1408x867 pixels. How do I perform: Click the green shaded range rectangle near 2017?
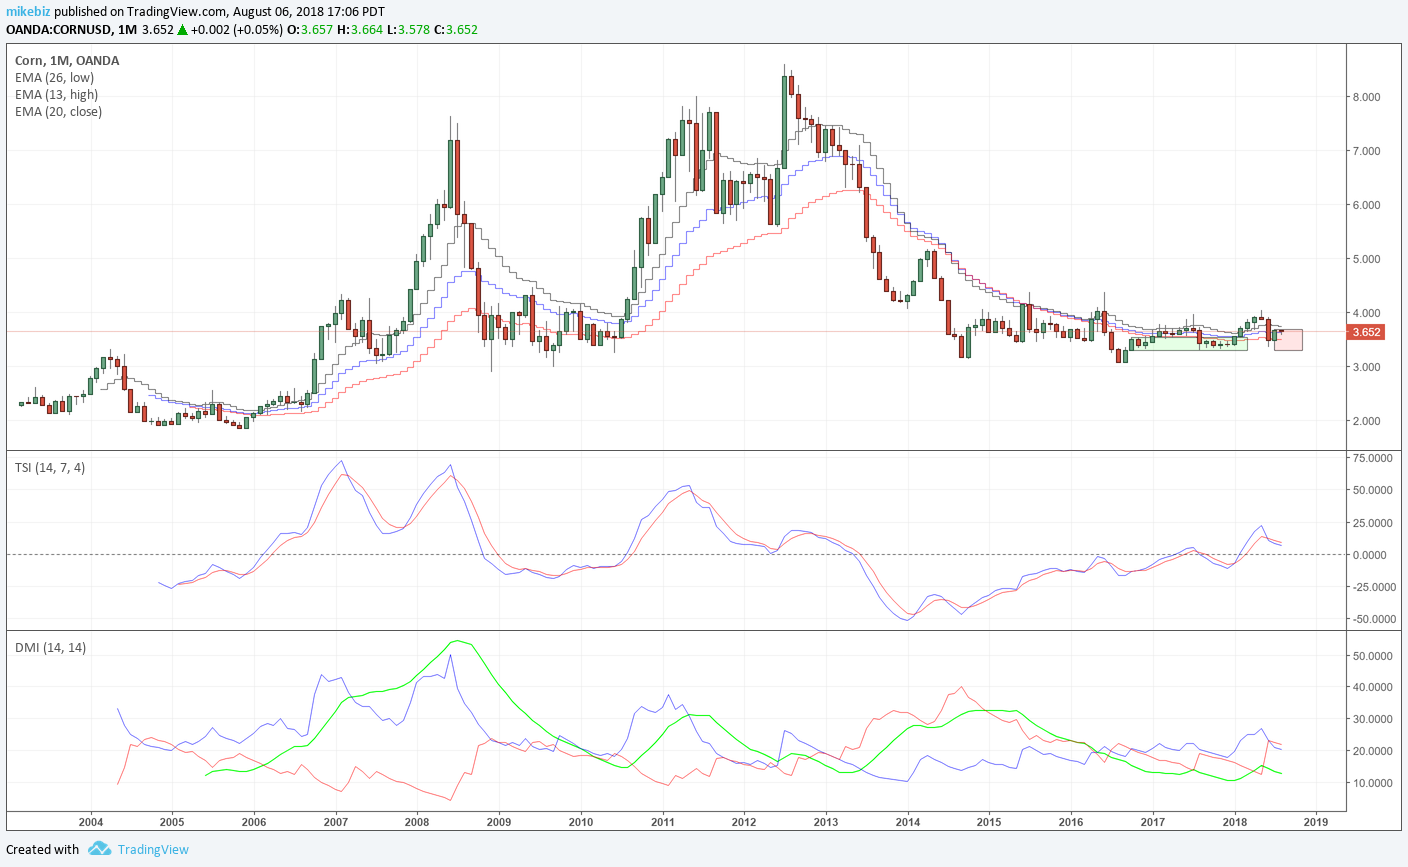pos(1188,343)
